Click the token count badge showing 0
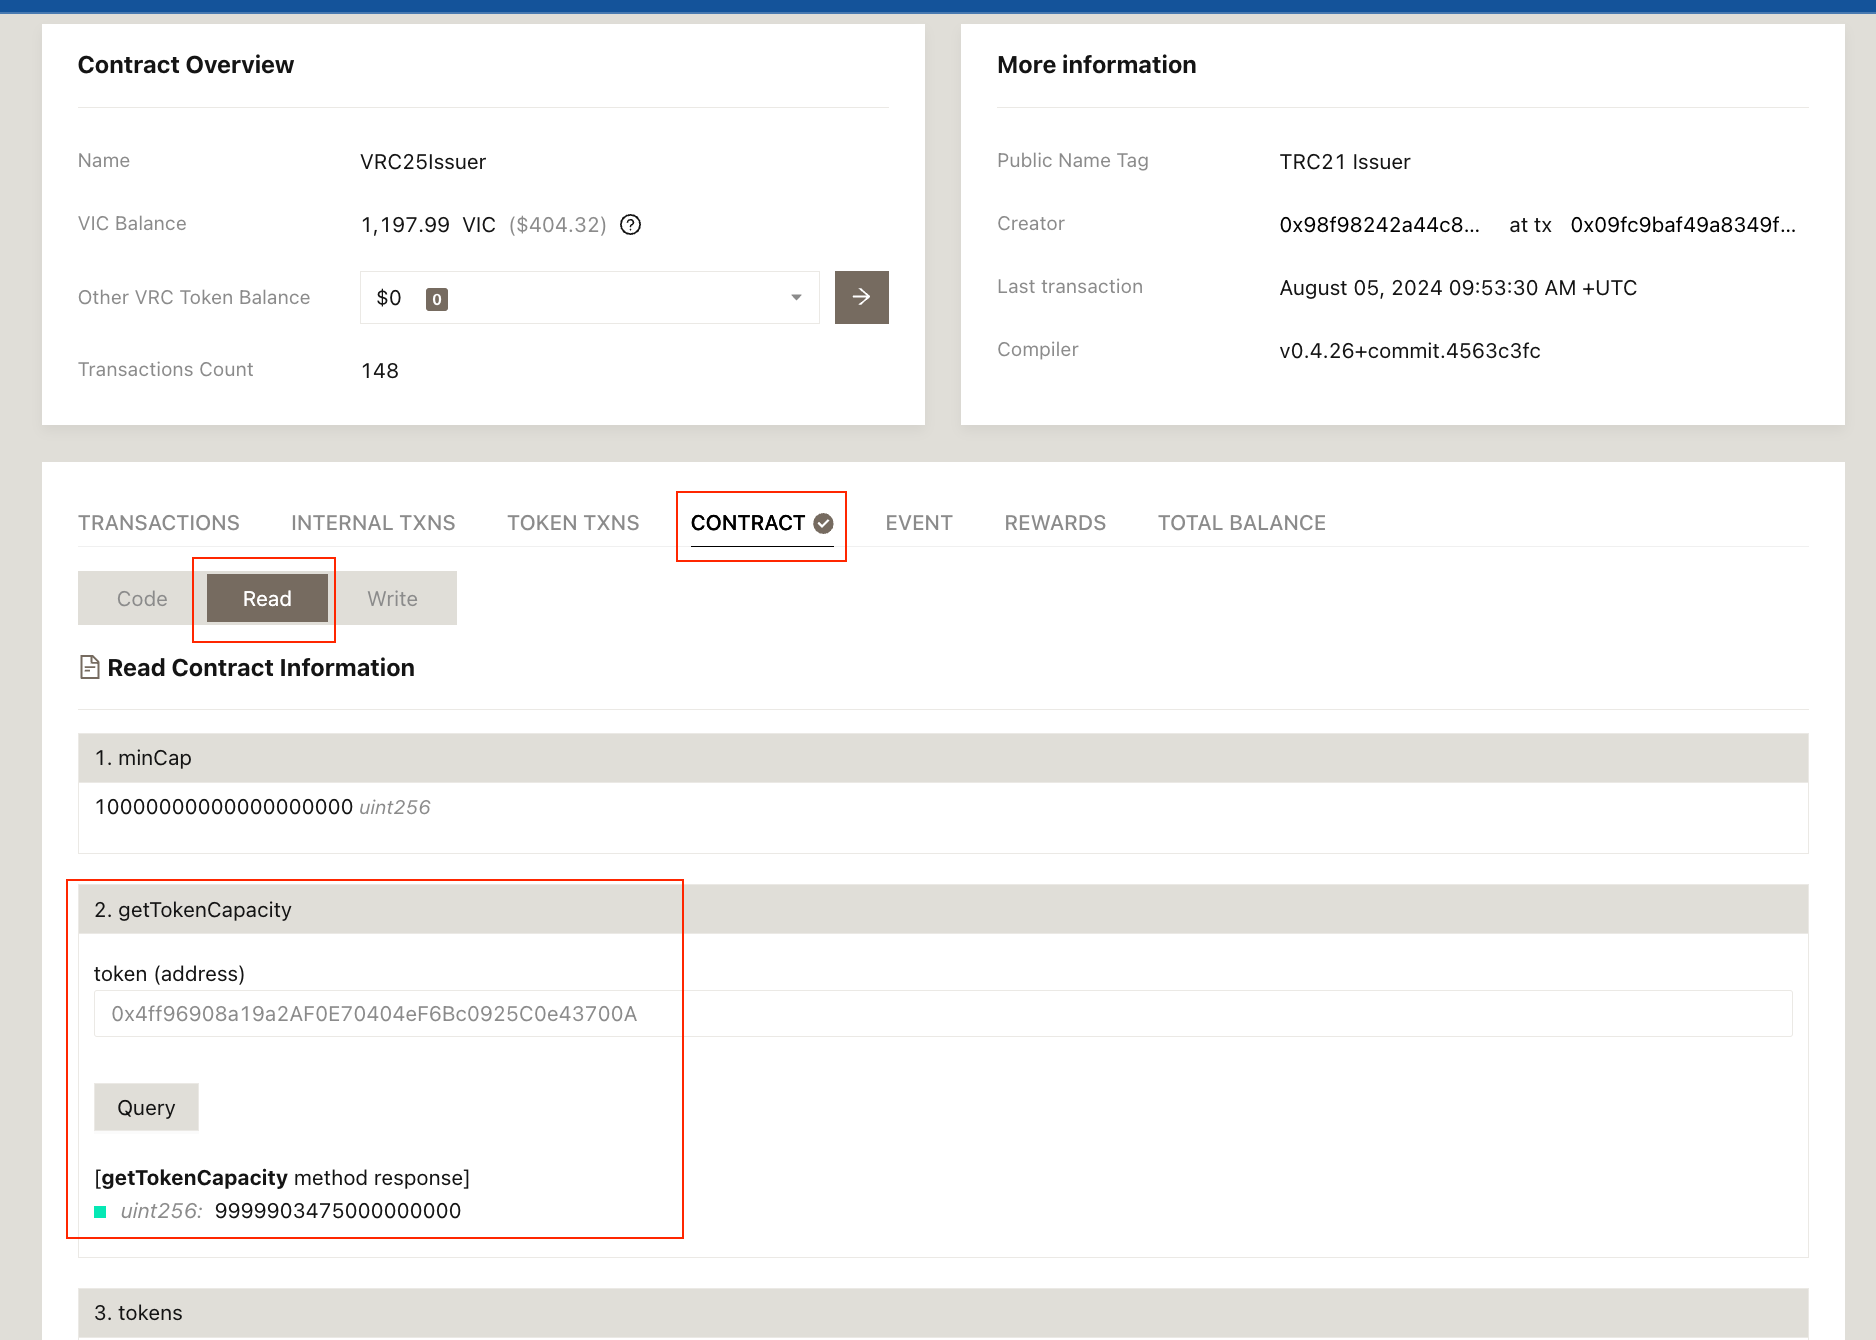1876x1340 pixels. pos(436,299)
